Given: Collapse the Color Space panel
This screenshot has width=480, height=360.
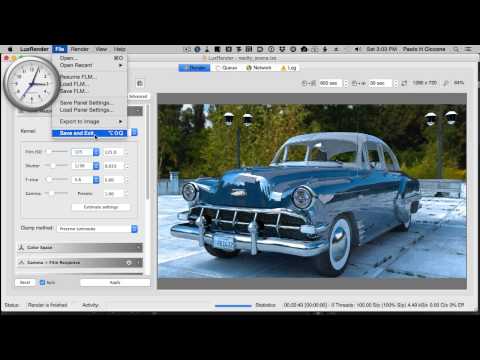Looking at the screenshot, I should click(138, 247).
